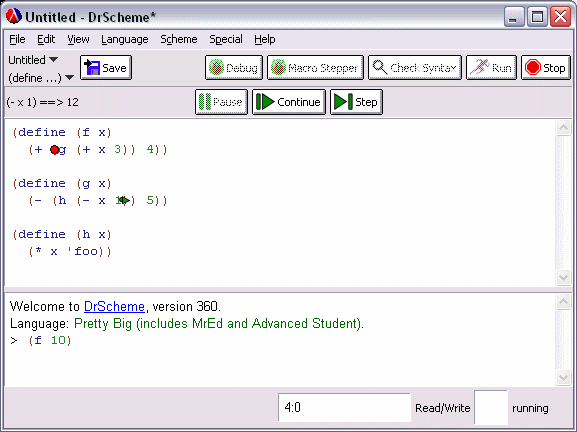Screen dimensions: 577x432
Task: Click the '(define (h x)' line
Action: tap(62, 234)
